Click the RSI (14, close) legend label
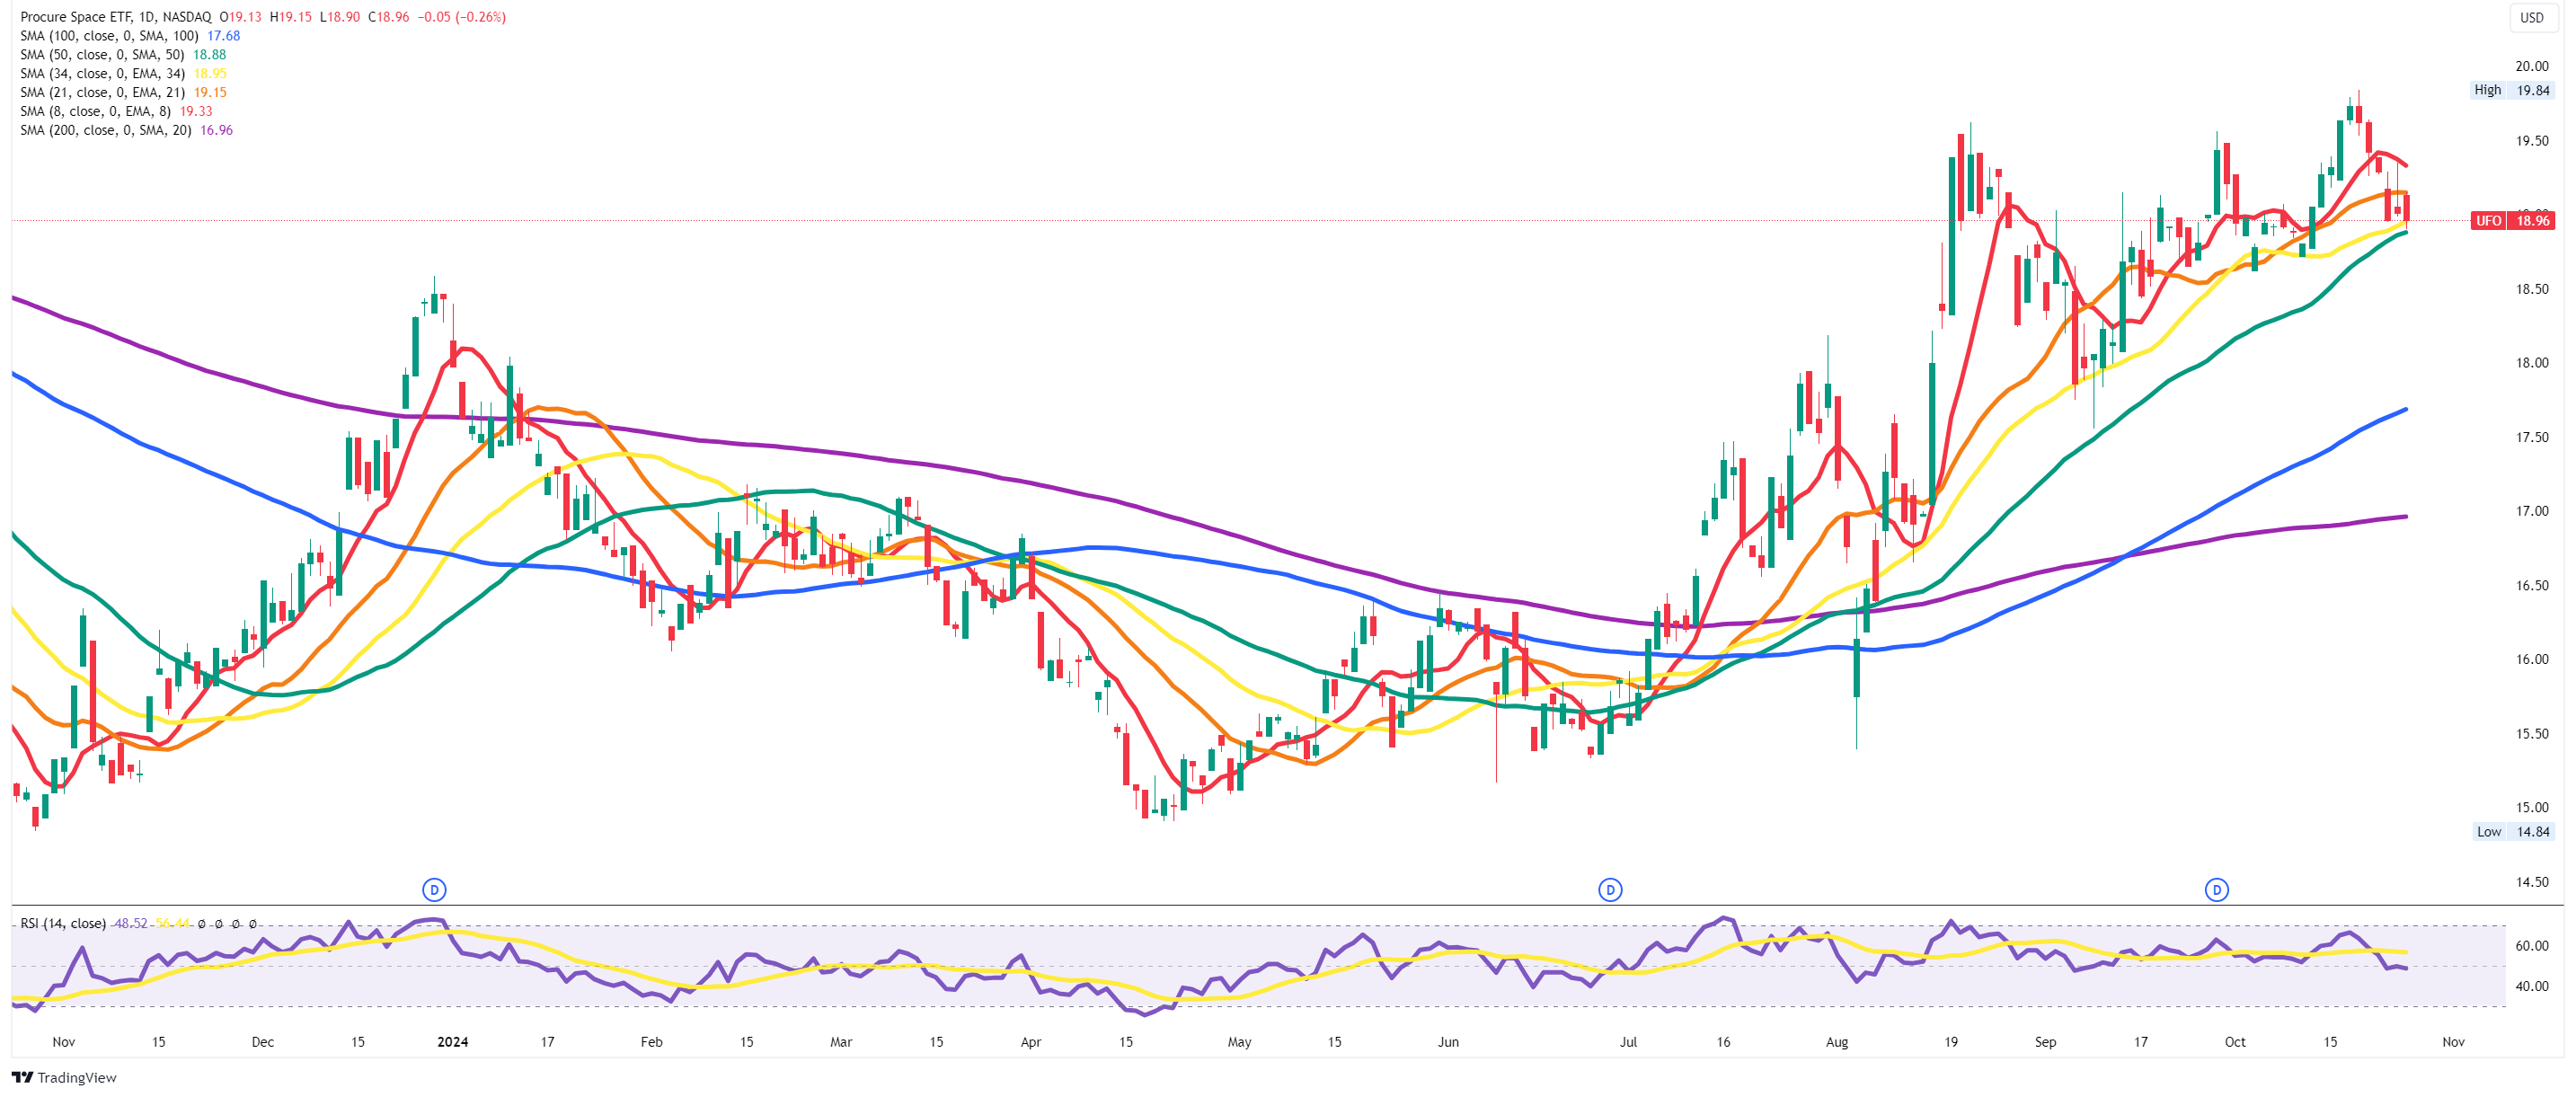 point(63,923)
